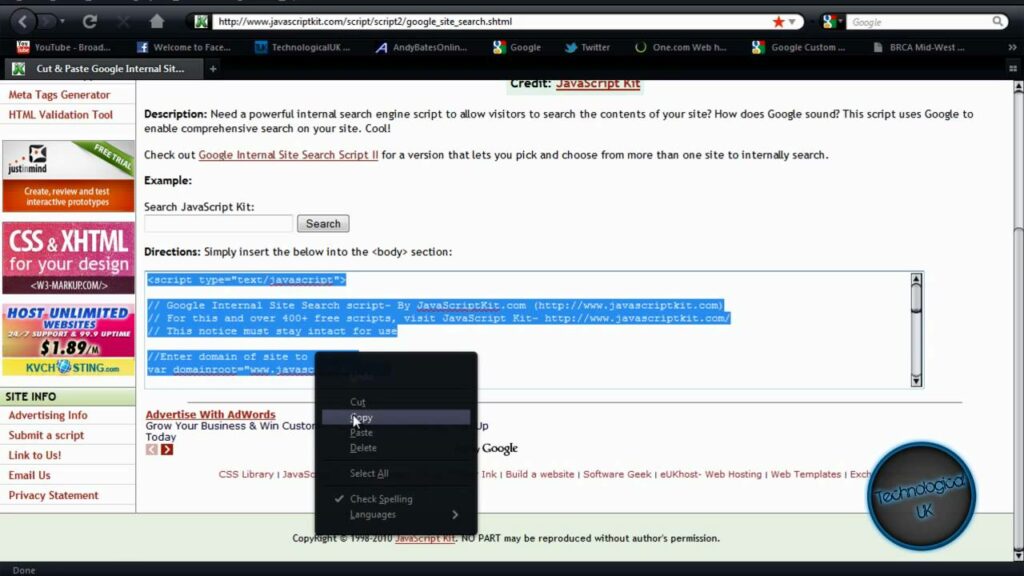Stop loading with the X icon

point(123,22)
